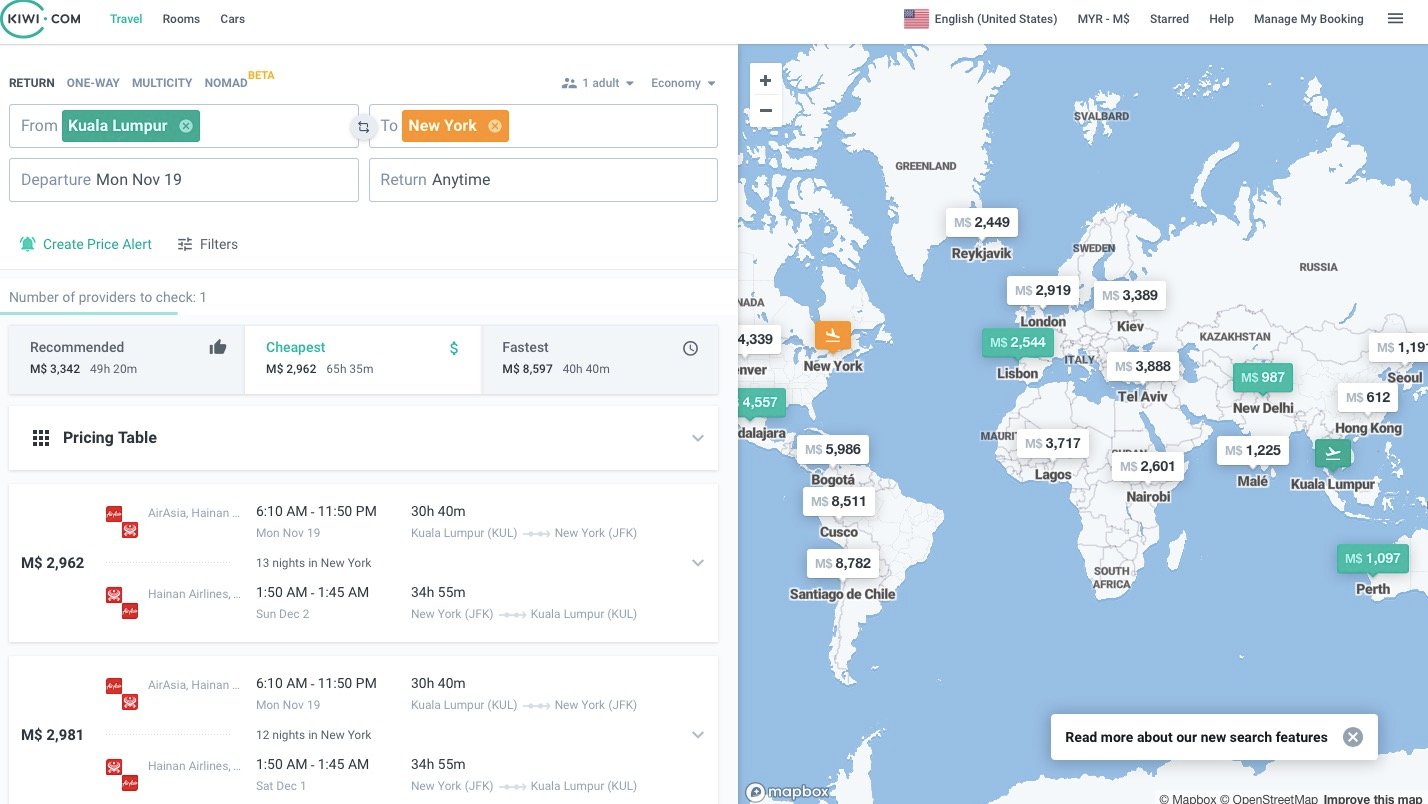
Task: Sort results by Recommended
Action: pos(126,358)
